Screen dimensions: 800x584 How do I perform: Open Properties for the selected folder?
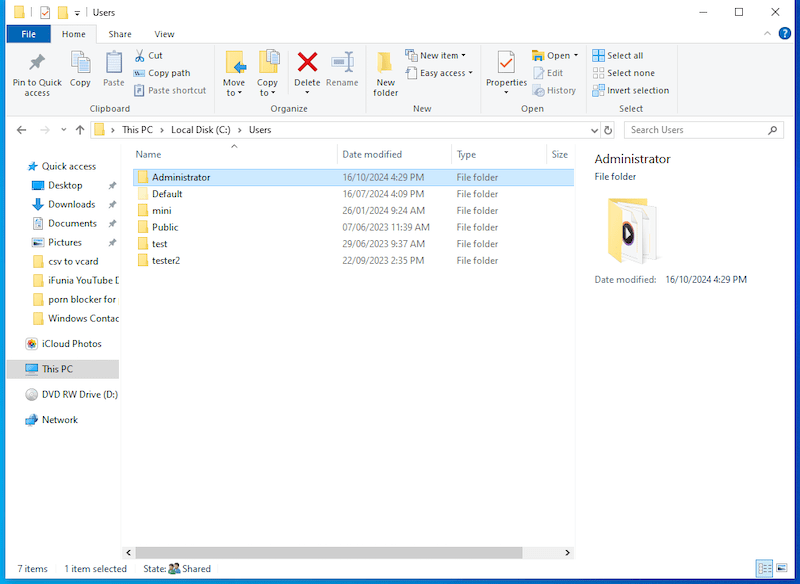505,70
